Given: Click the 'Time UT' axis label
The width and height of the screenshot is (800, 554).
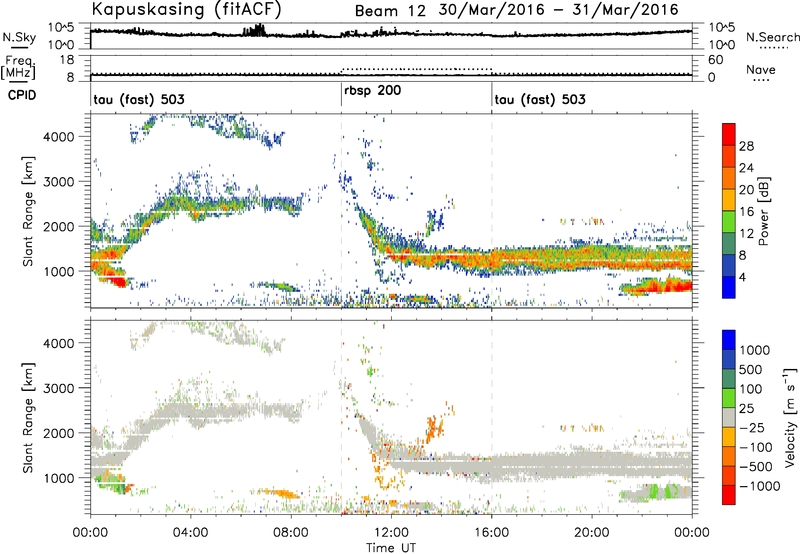Looking at the screenshot, I should tap(391, 548).
